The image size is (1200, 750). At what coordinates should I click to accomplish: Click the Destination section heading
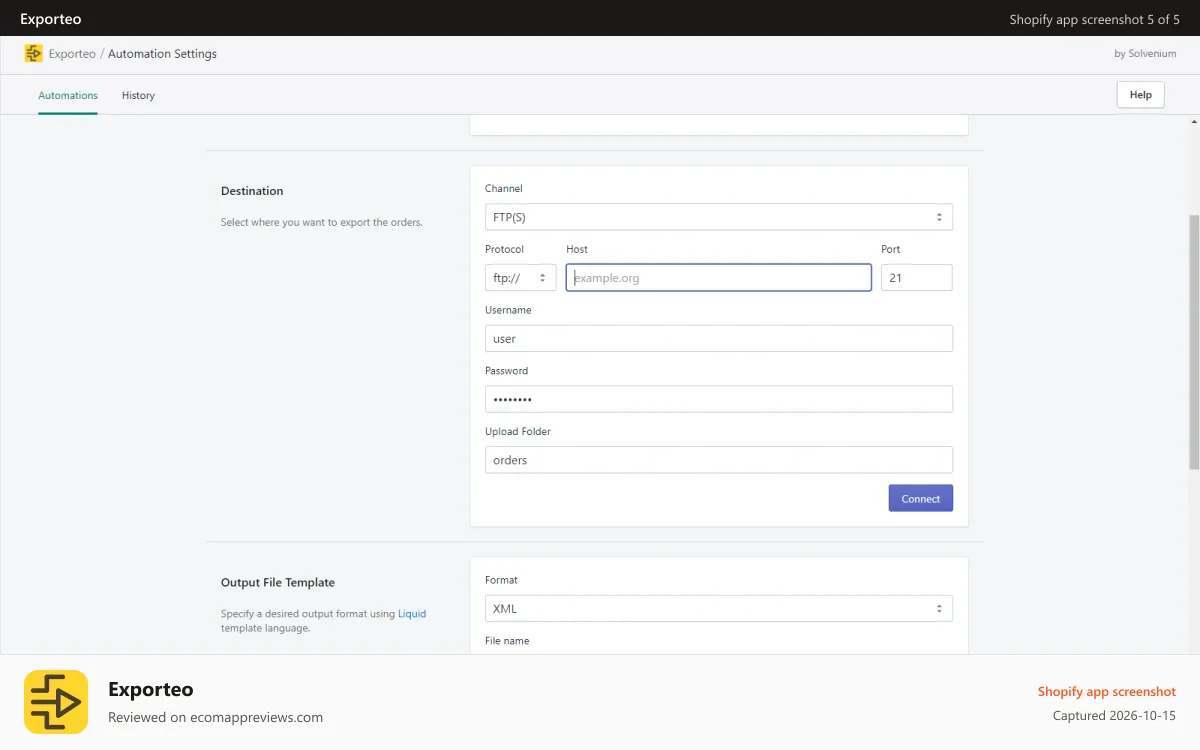click(252, 191)
